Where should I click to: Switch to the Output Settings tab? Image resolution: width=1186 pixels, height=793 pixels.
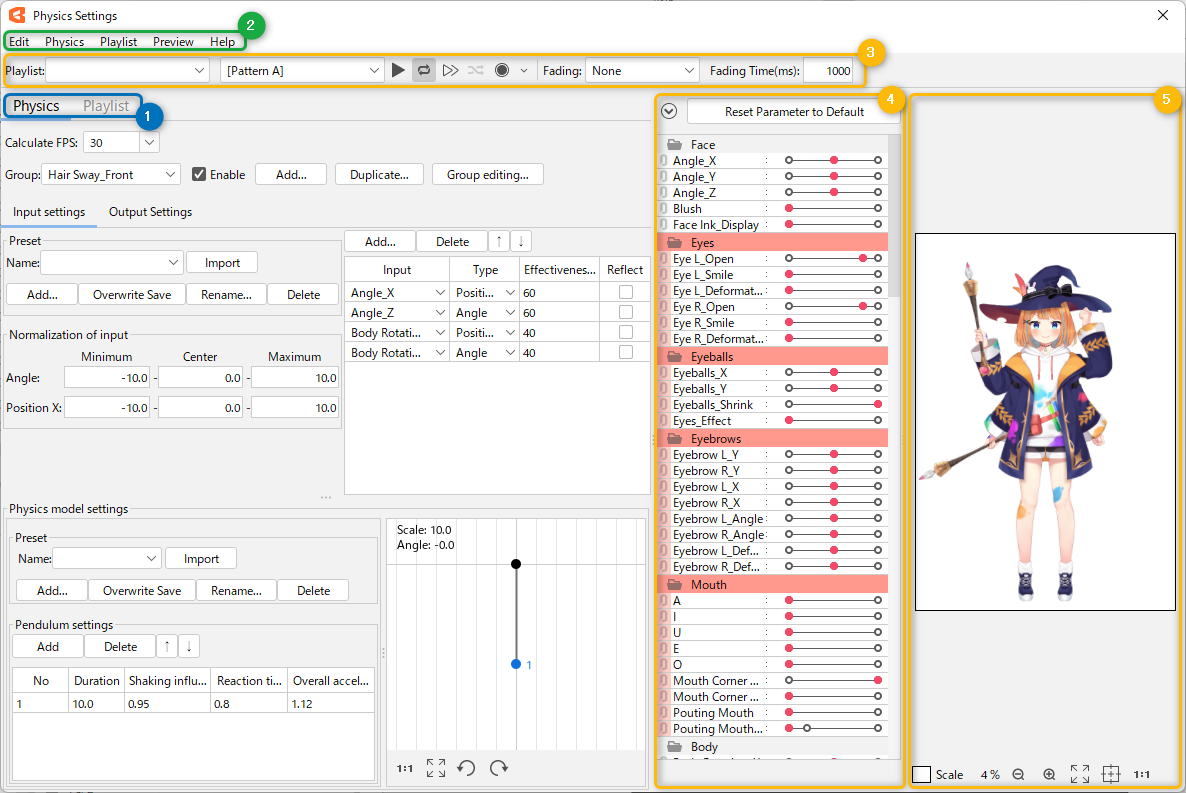point(150,212)
